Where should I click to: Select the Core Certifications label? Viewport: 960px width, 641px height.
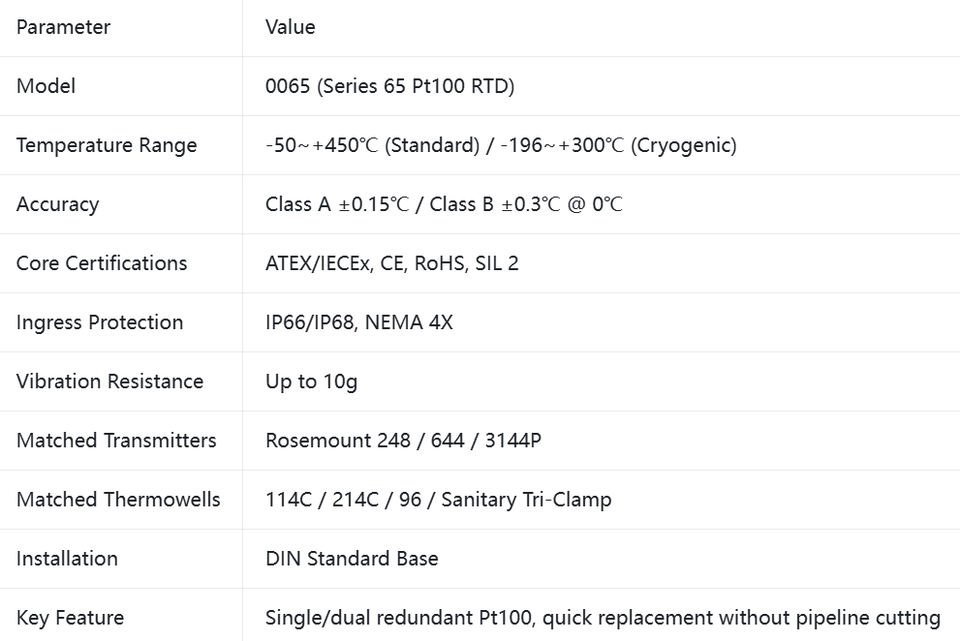(102, 263)
